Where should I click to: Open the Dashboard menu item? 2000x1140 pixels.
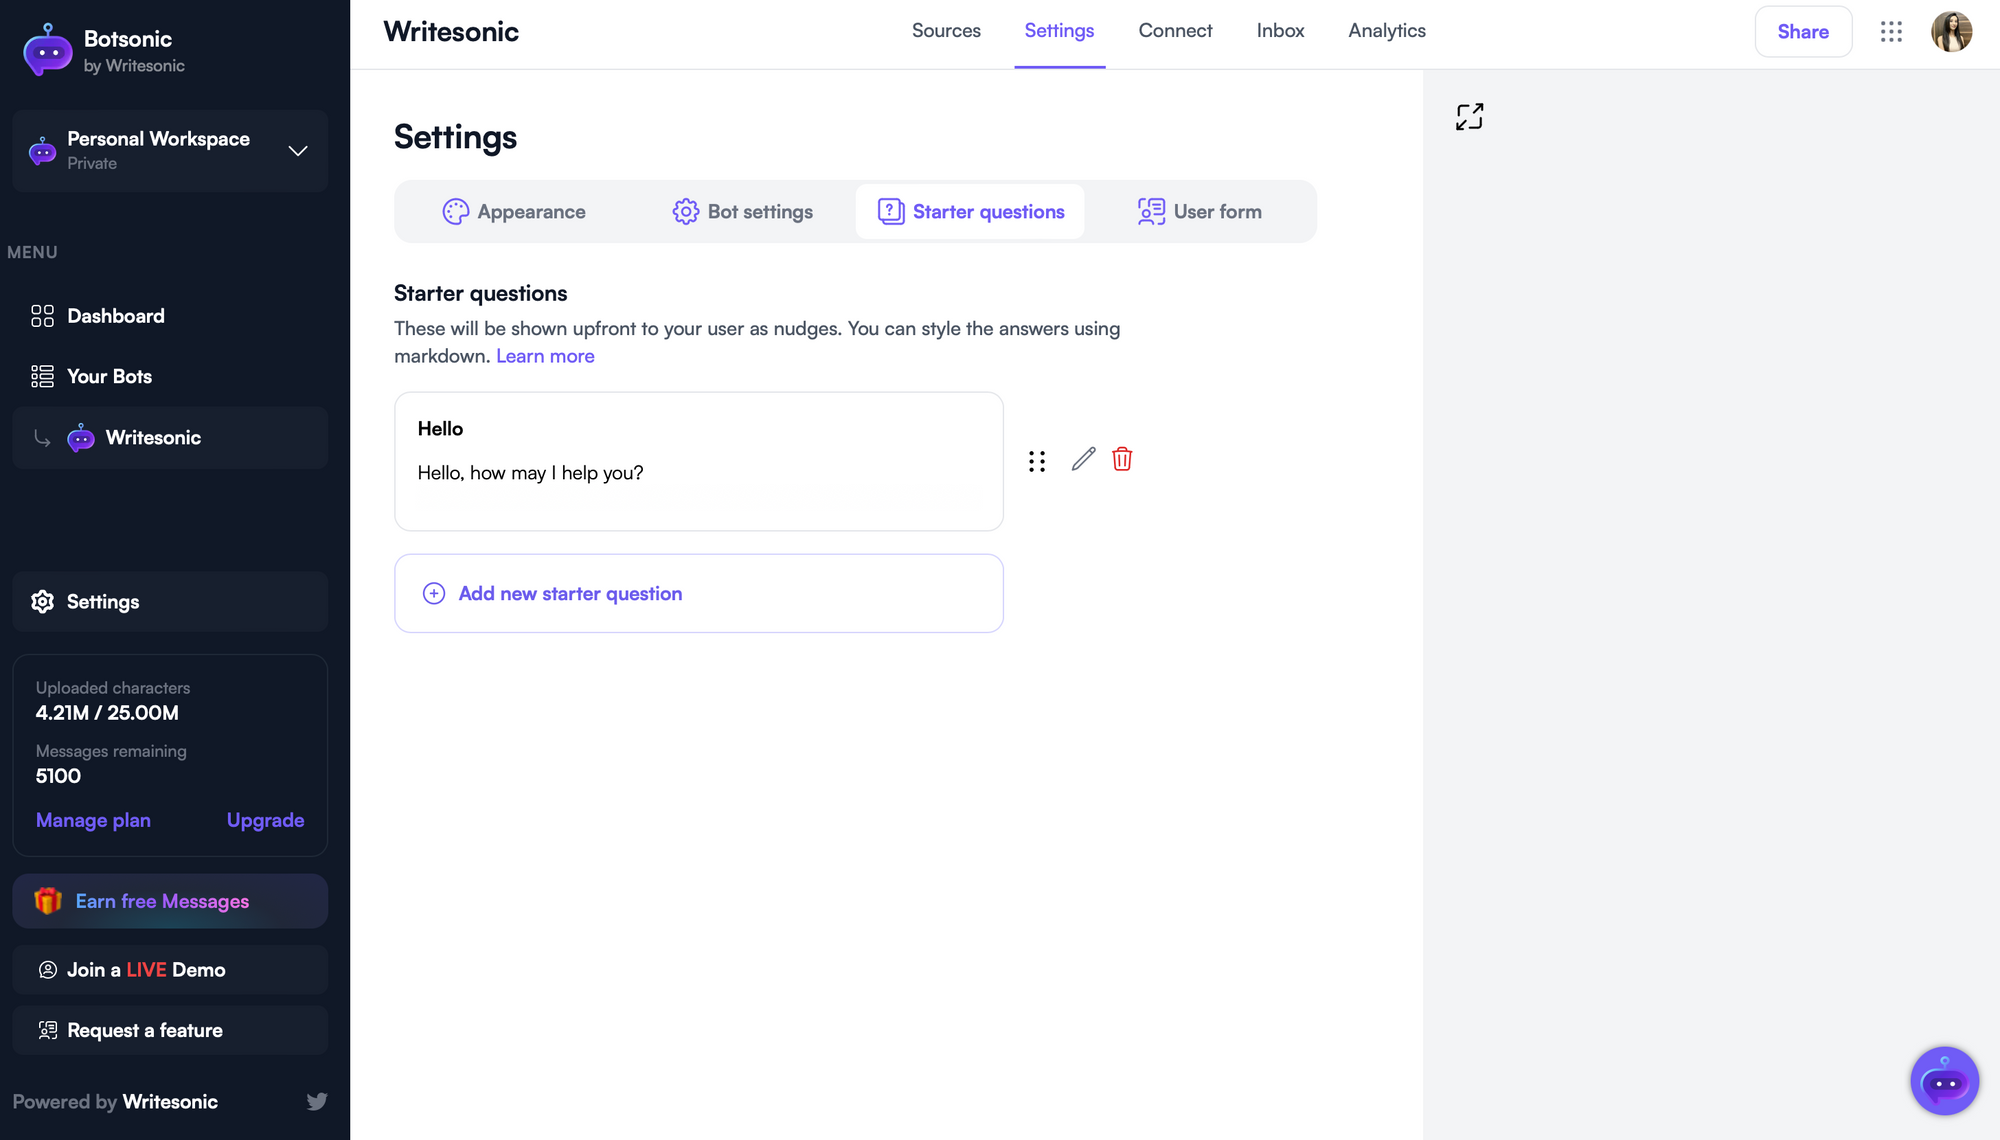coord(116,315)
